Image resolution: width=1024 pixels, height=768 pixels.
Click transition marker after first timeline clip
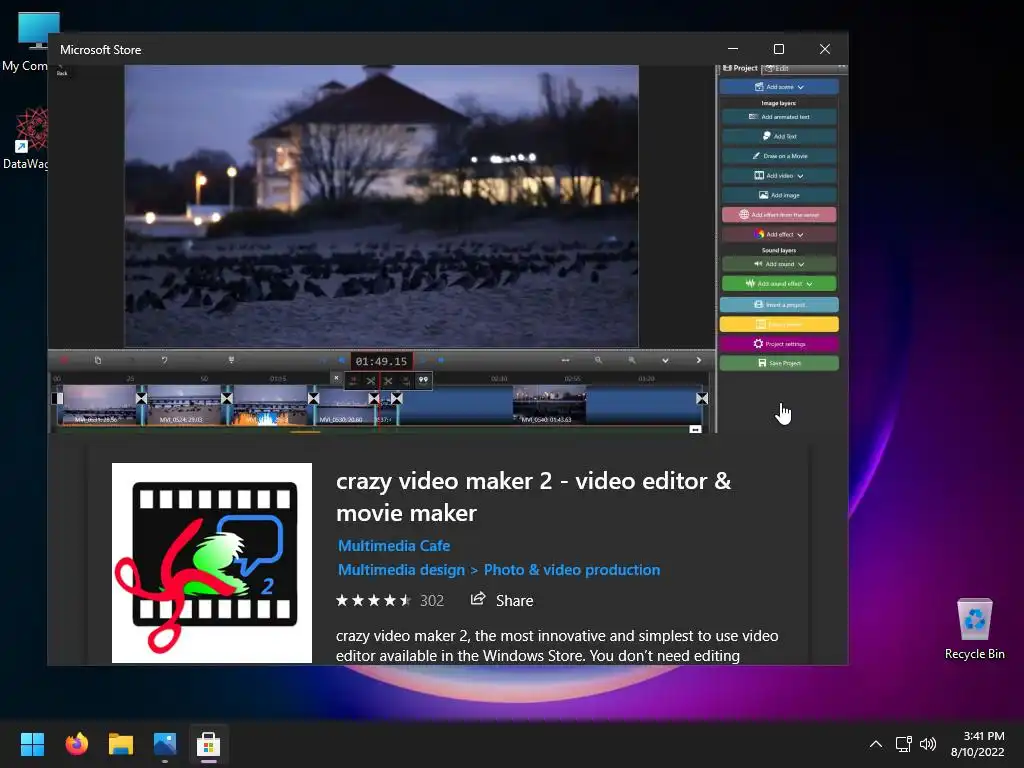pos(142,398)
